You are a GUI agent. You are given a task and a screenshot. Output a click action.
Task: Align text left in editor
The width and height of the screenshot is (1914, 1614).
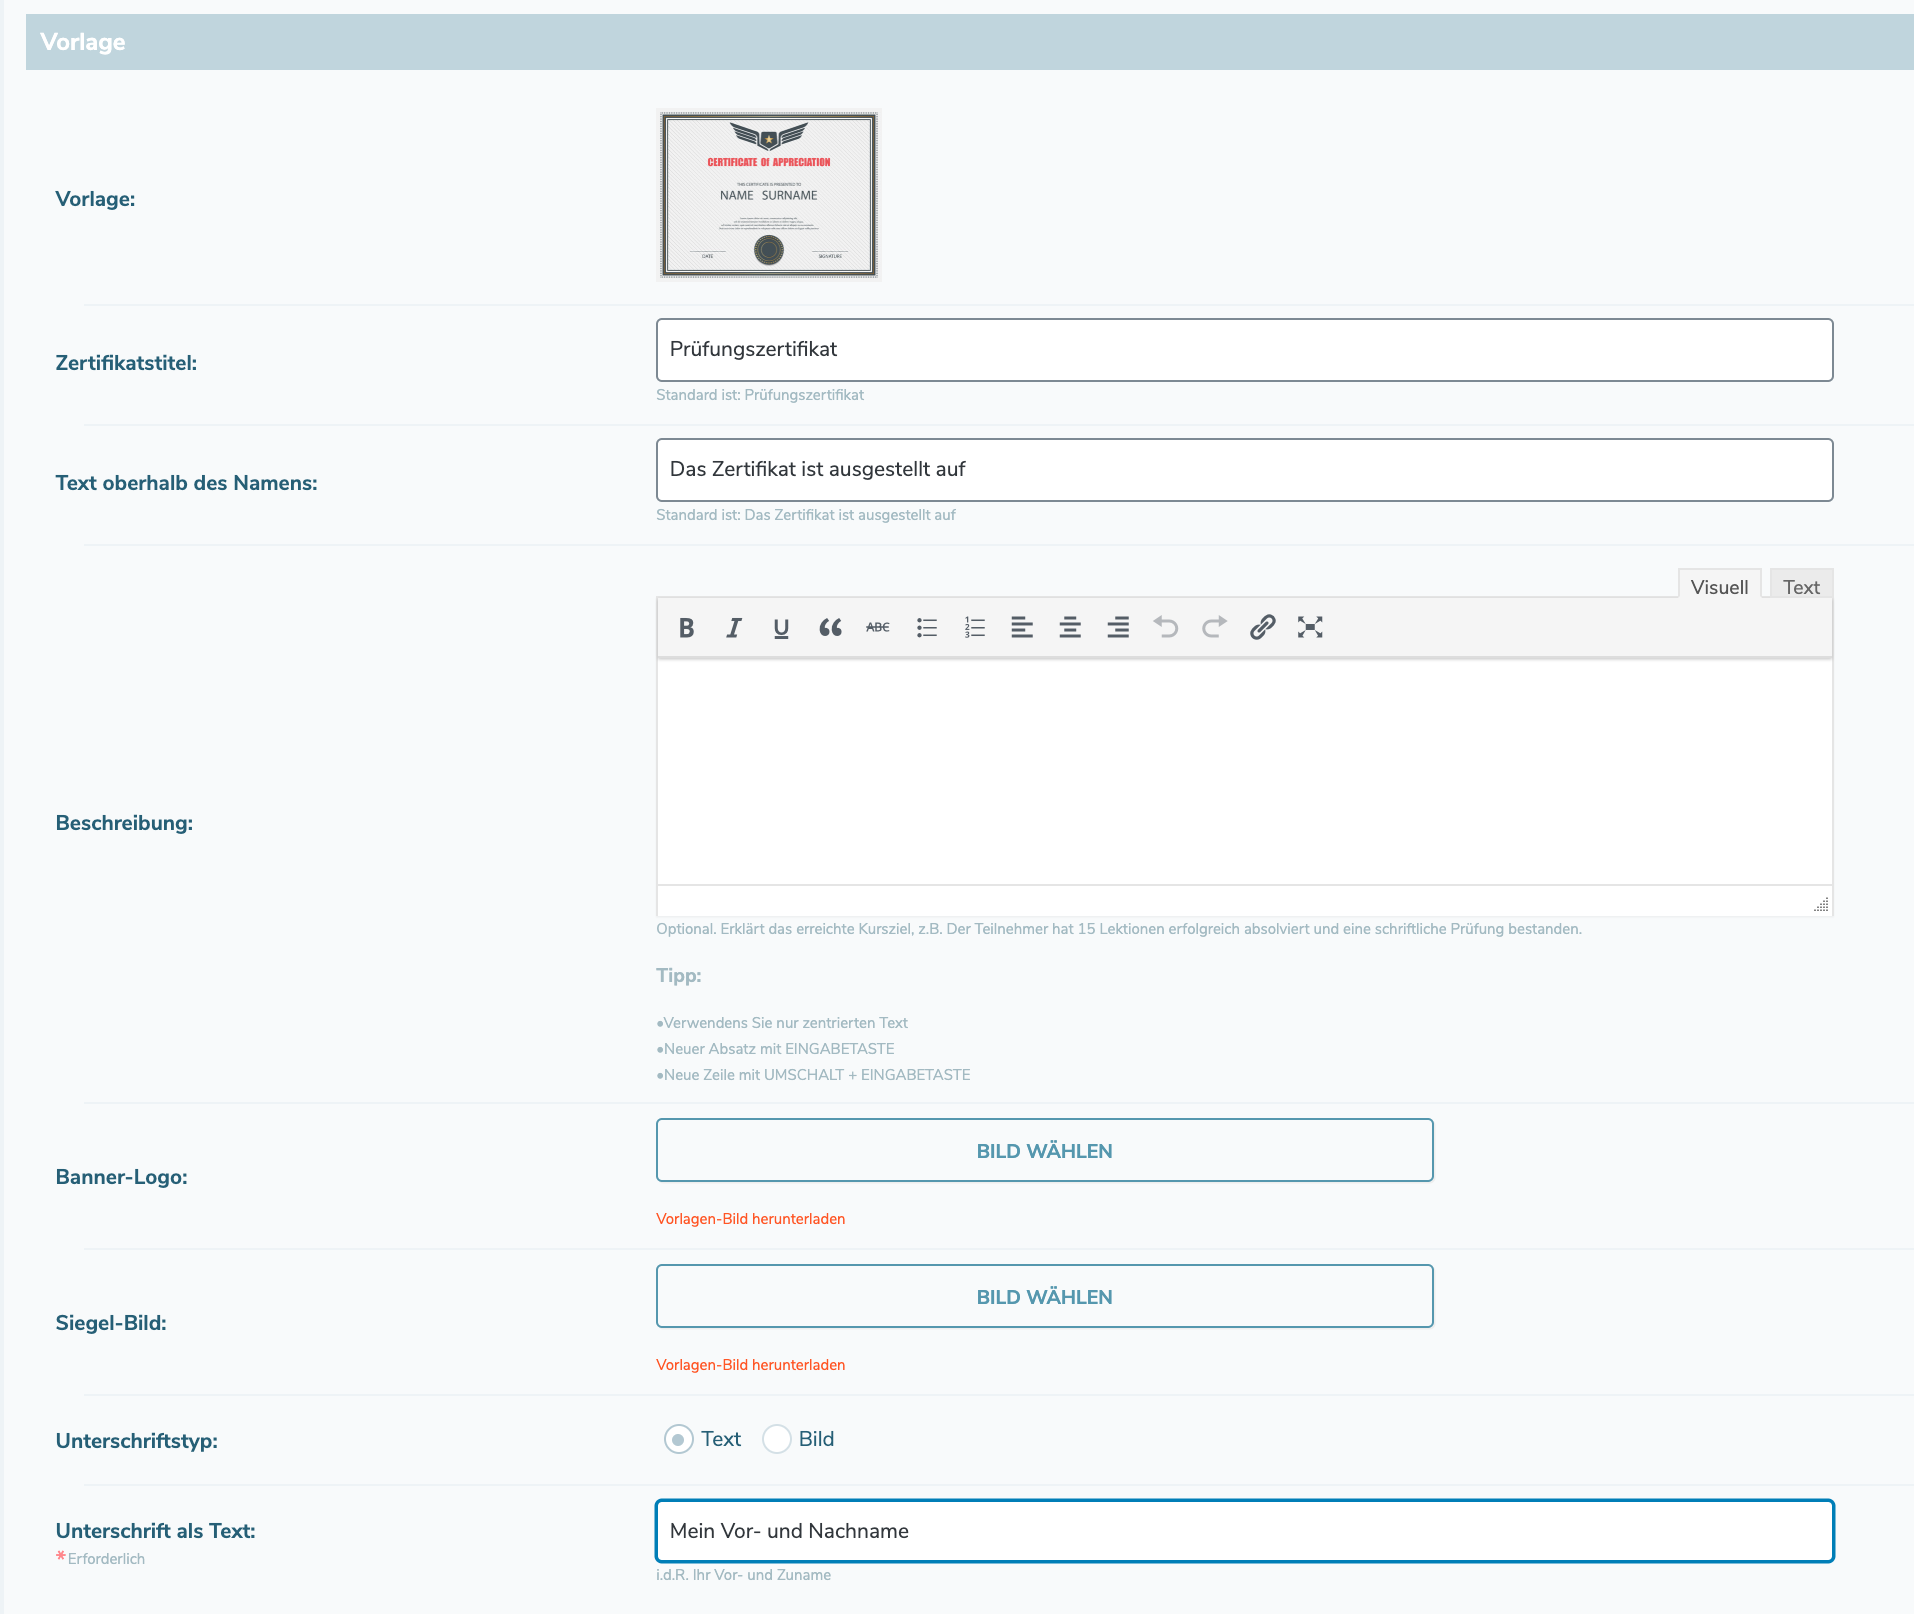[1021, 627]
